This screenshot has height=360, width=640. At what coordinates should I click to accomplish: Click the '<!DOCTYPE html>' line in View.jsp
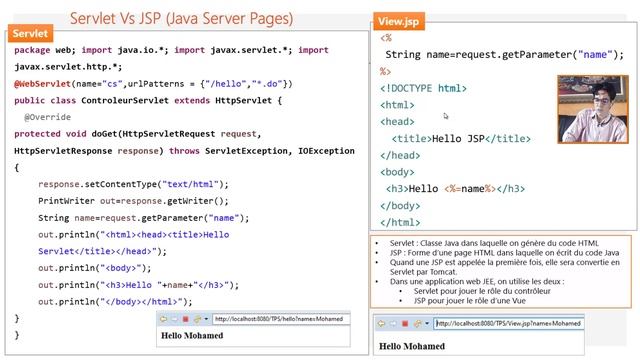[x=423, y=88]
